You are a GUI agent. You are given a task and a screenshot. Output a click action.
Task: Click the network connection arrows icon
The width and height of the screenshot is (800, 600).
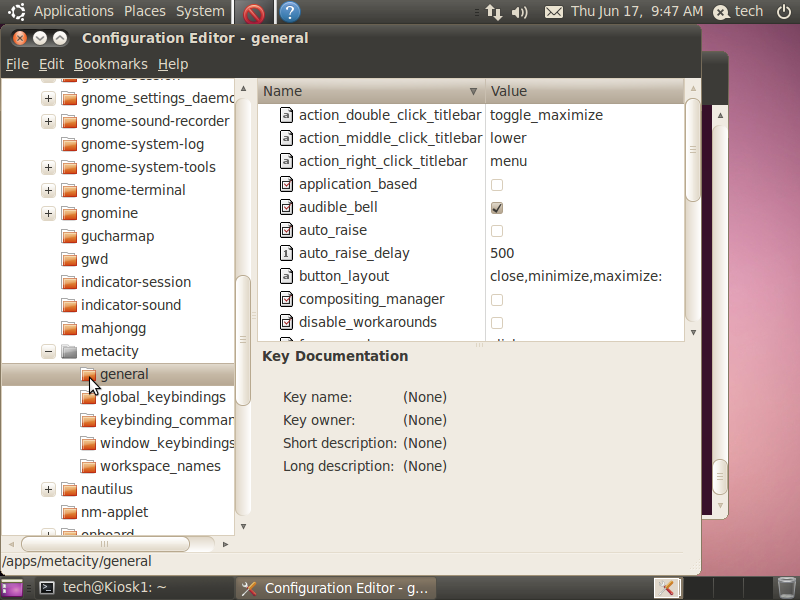[x=494, y=12]
